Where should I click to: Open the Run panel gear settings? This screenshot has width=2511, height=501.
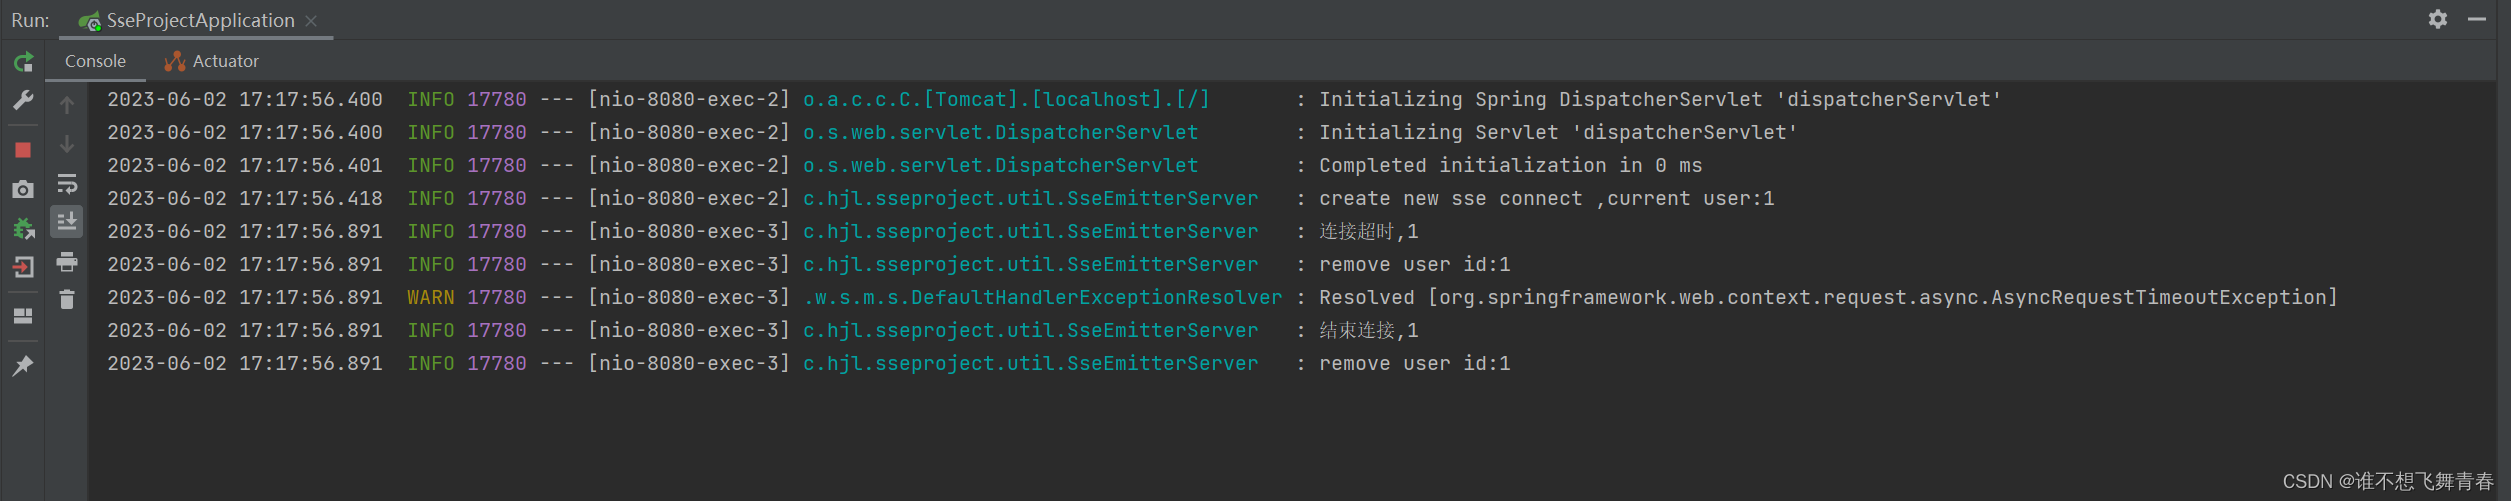coord(2438,19)
